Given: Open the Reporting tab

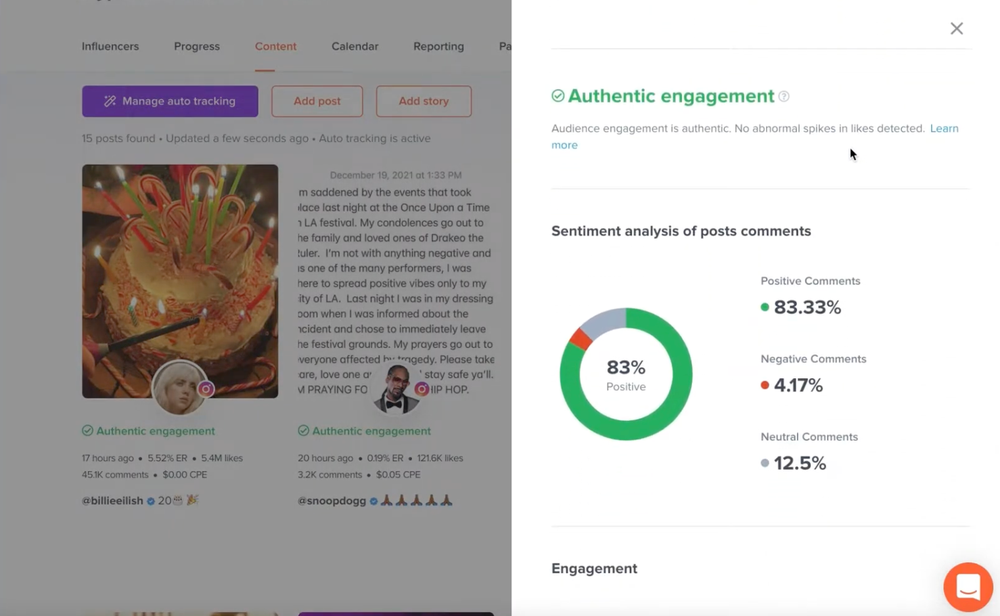Looking at the screenshot, I should point(438,47).
